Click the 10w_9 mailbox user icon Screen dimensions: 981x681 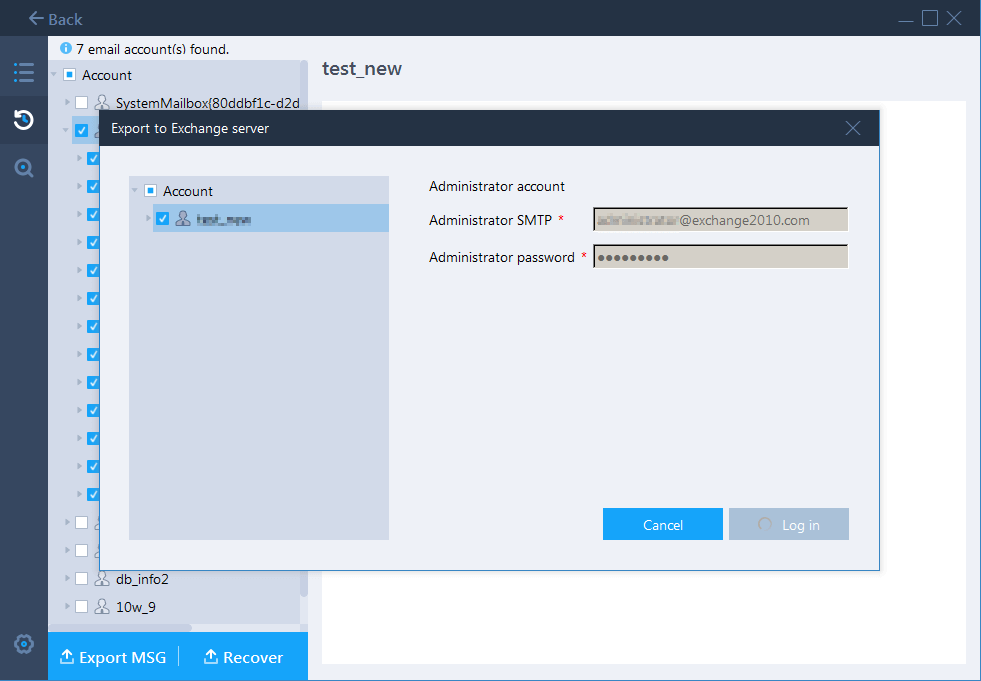click(x=102, y=606)
